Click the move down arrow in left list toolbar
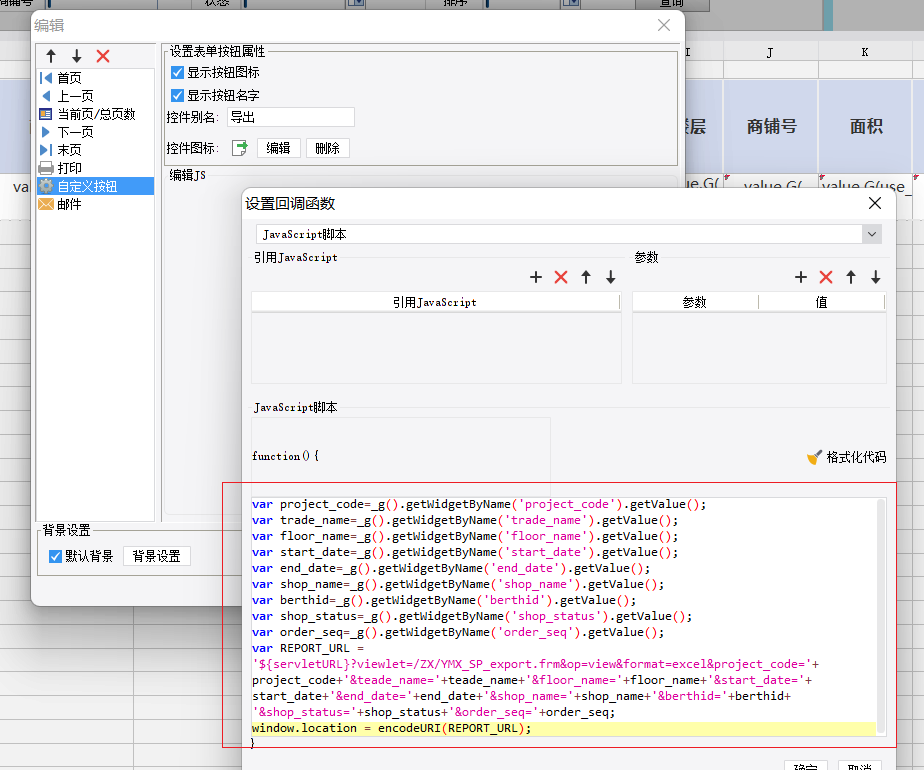This screenshot has height=770, width=924. 76,57
